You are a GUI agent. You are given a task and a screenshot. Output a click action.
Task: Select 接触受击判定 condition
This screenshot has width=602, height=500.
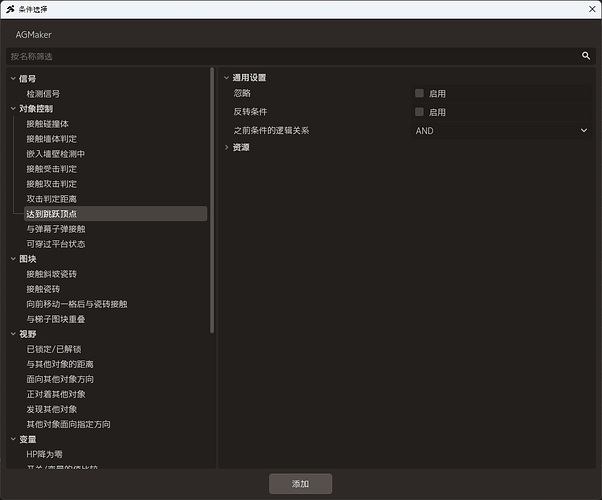pos(51,169)
